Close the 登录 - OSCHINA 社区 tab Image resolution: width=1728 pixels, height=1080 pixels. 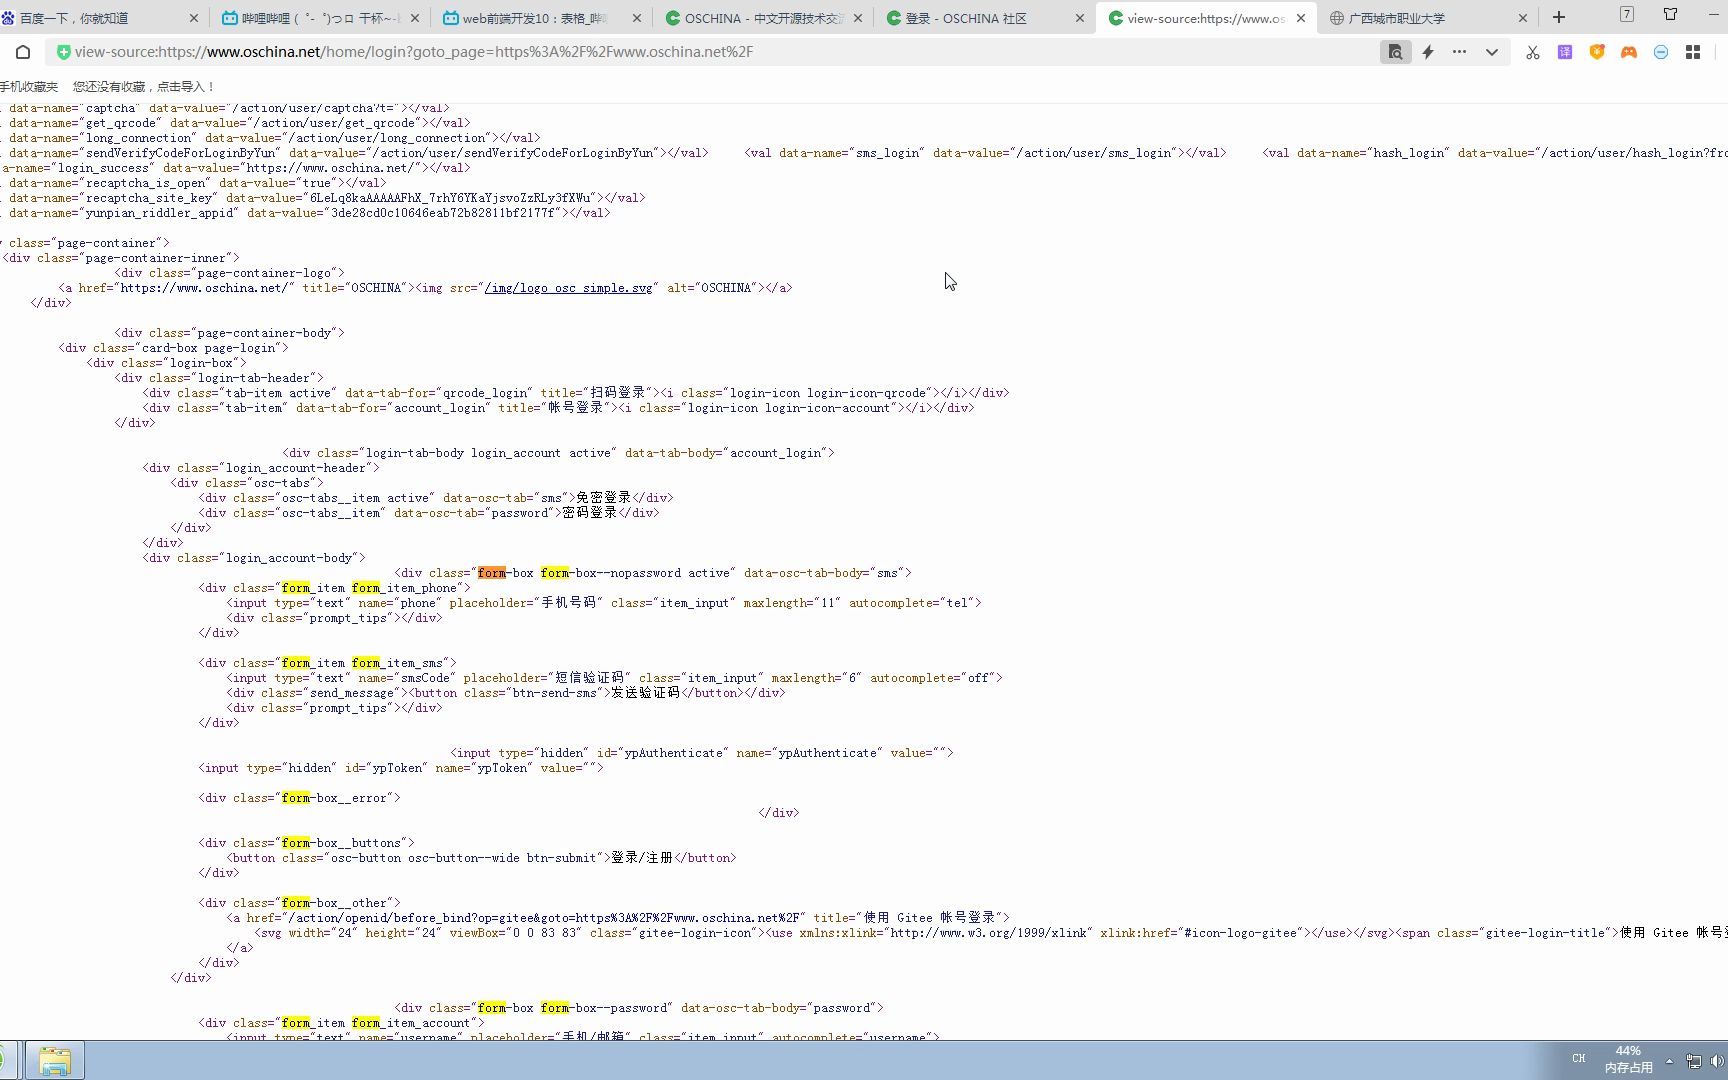(x=1079, y=18)
